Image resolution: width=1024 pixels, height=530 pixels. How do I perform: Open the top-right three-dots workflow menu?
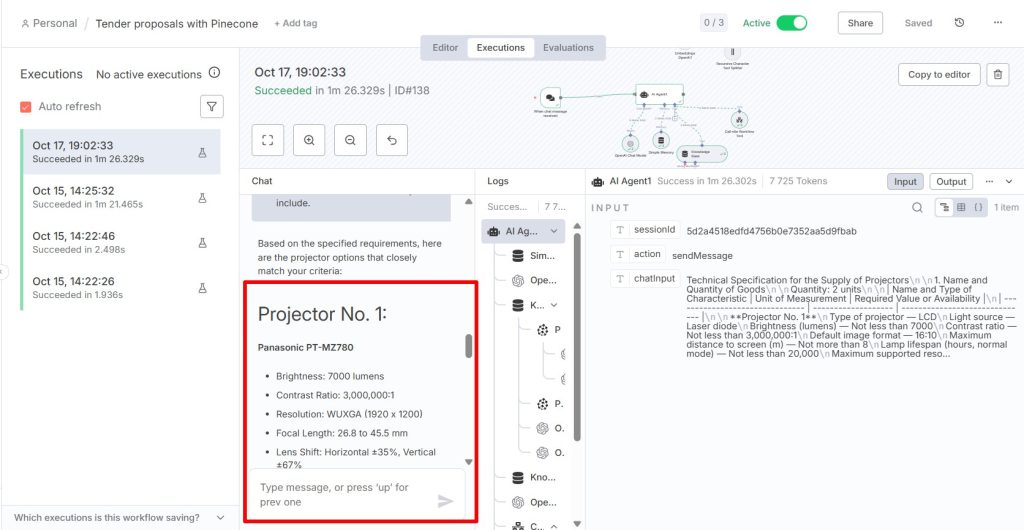pos(997,23)
